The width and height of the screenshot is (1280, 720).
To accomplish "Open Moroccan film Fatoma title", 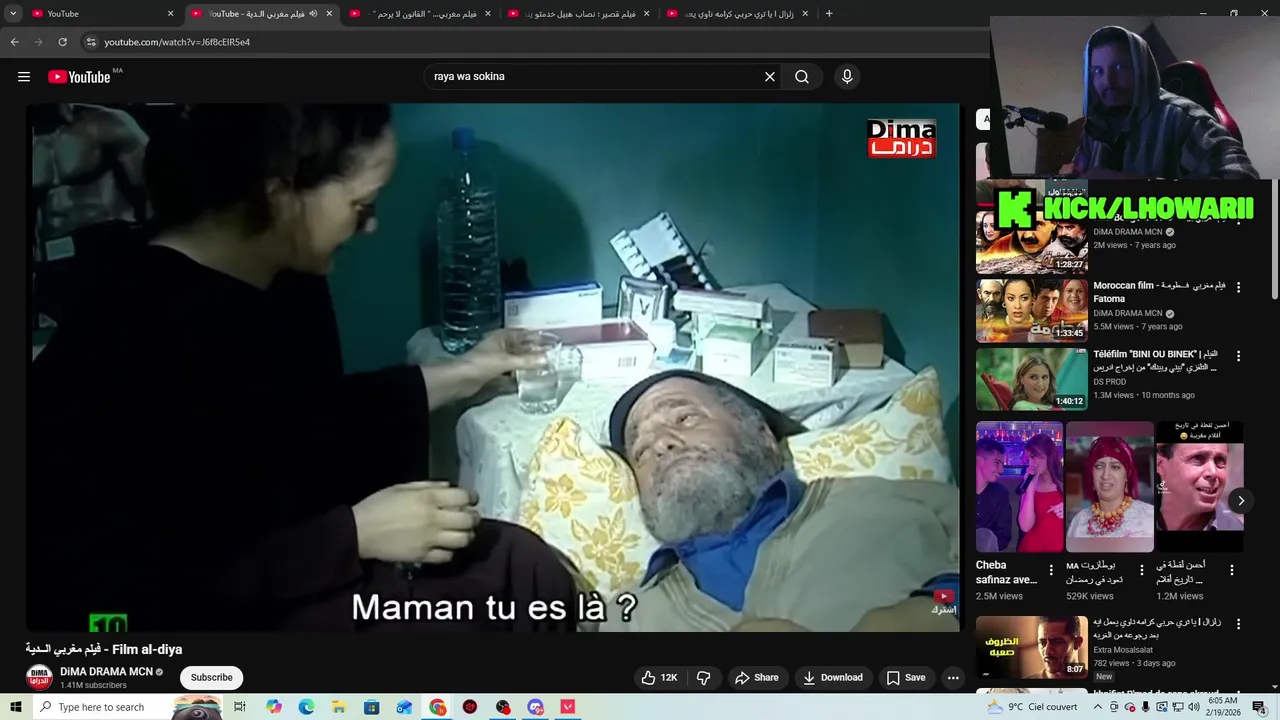I will 1159,292.
